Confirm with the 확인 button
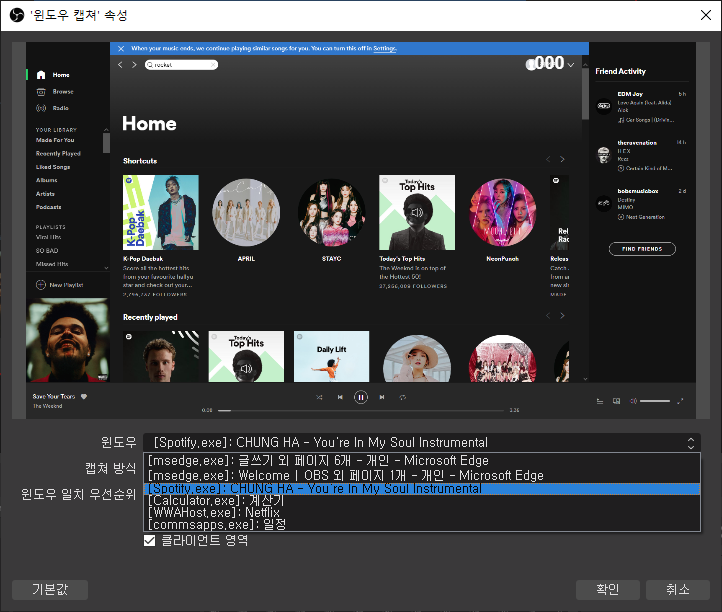Image resolution: width=722 pixels, height=612 pixels. click(x=608, y=589)
